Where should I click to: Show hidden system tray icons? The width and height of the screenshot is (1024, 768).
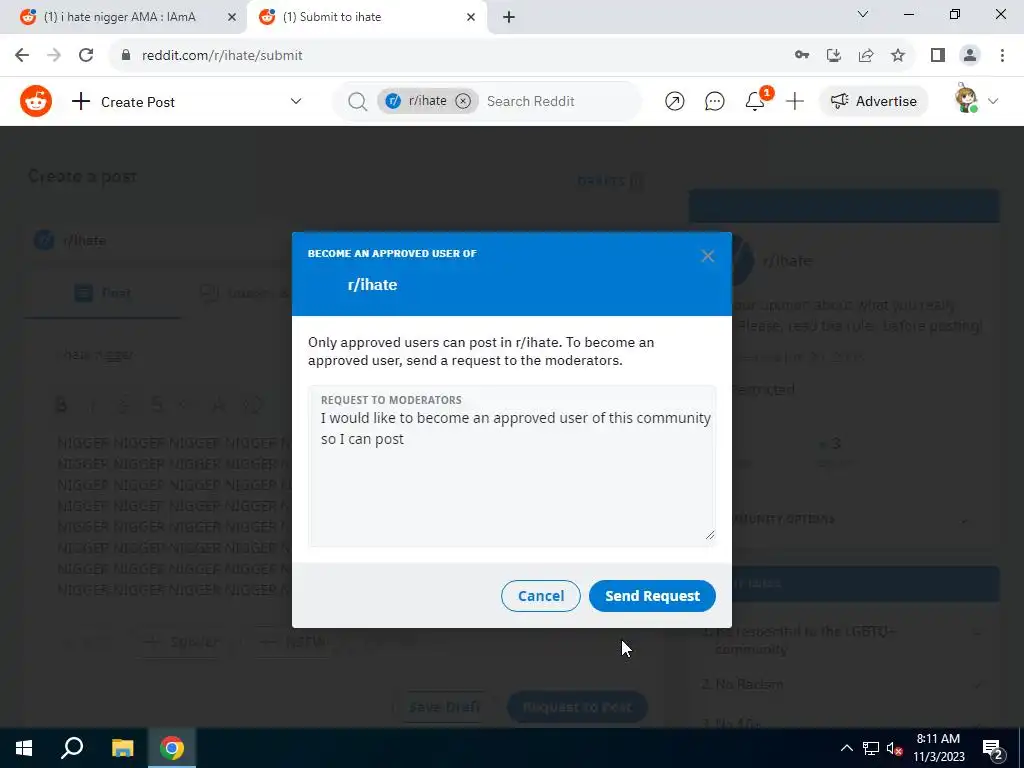coord(846,748)
